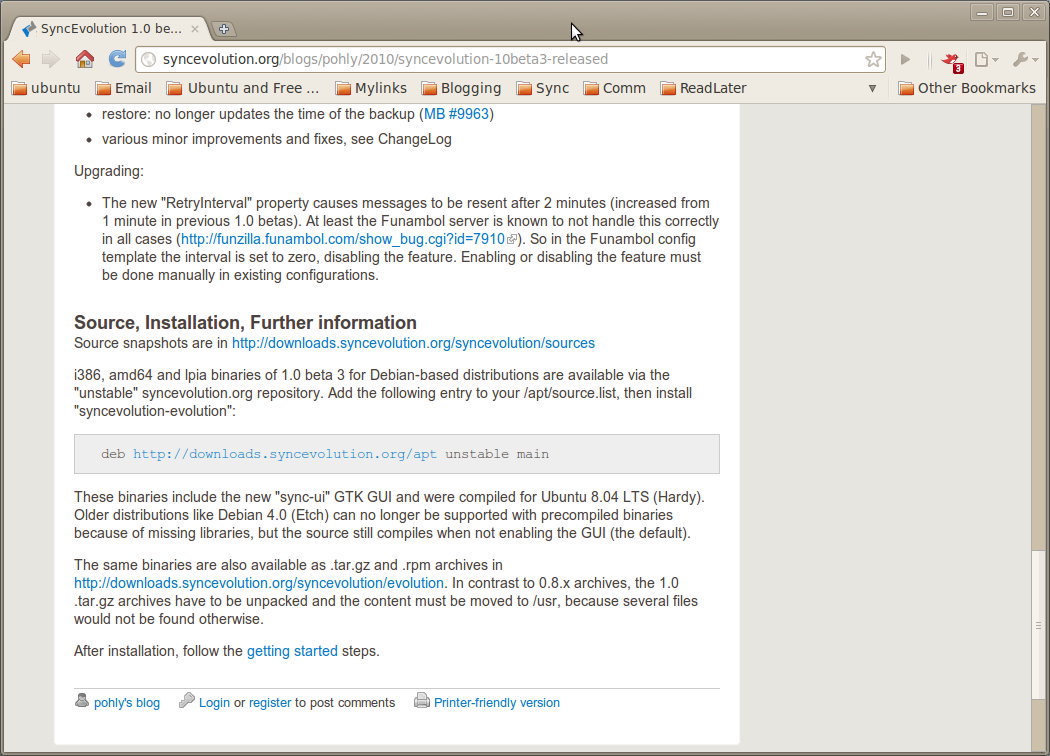1050x756 pixels.
Task: Click the register link
Action: tap(270, 703)
